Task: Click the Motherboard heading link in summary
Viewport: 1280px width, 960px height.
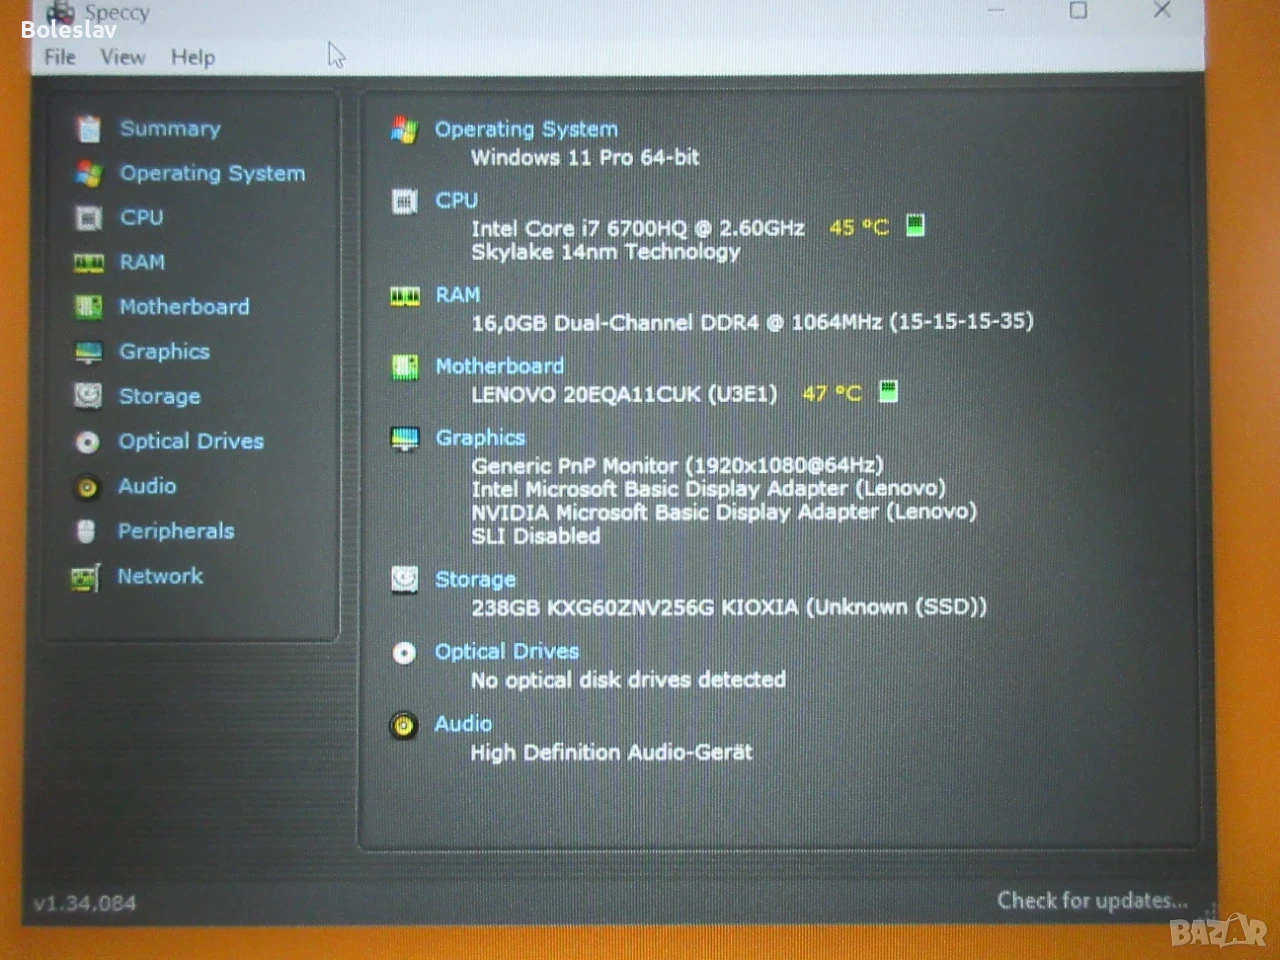Action: click(x=499, y=366)
